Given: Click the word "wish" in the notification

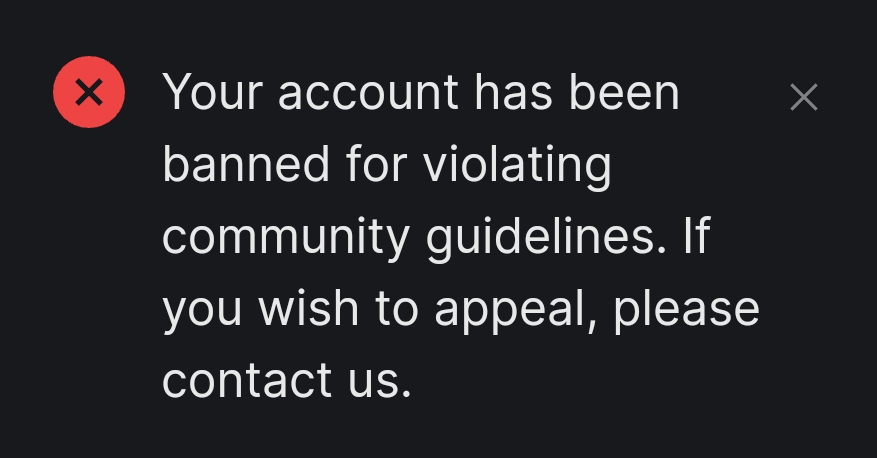Looking at the screenshot, I should point(308,308).
